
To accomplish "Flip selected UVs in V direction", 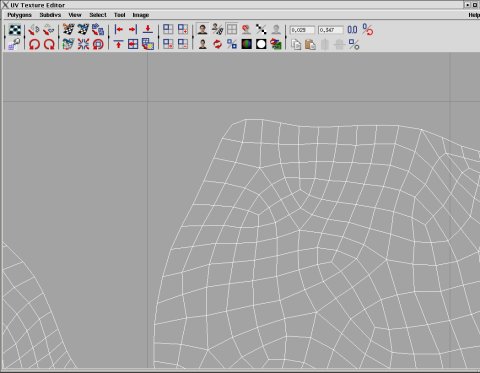I will pos(49,30).
